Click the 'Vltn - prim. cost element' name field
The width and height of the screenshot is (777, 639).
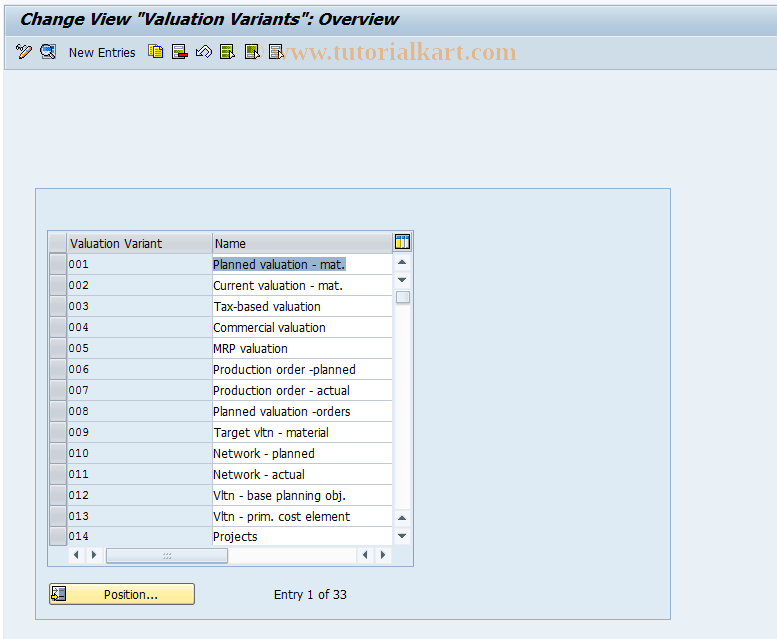[x=302, y=516]
